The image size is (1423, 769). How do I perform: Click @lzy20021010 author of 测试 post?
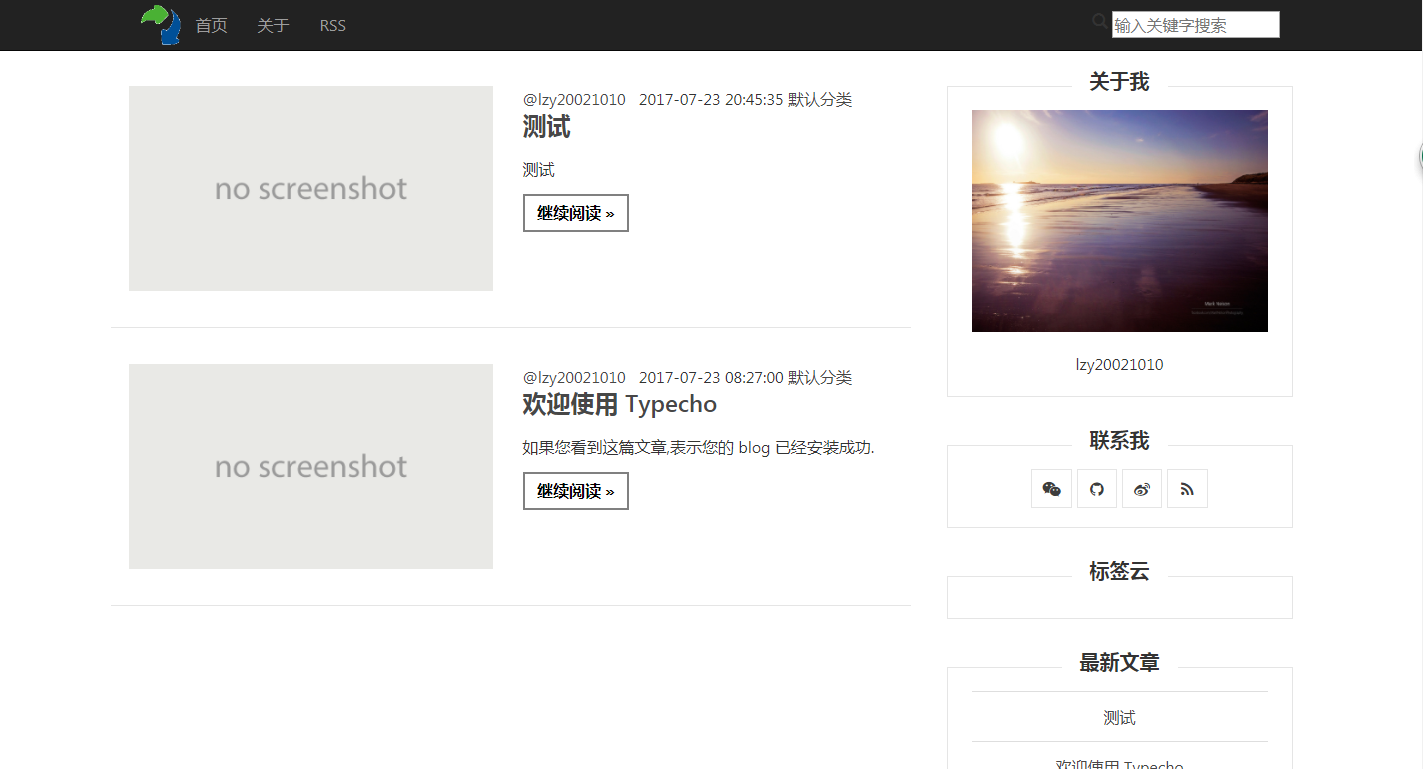574,100
